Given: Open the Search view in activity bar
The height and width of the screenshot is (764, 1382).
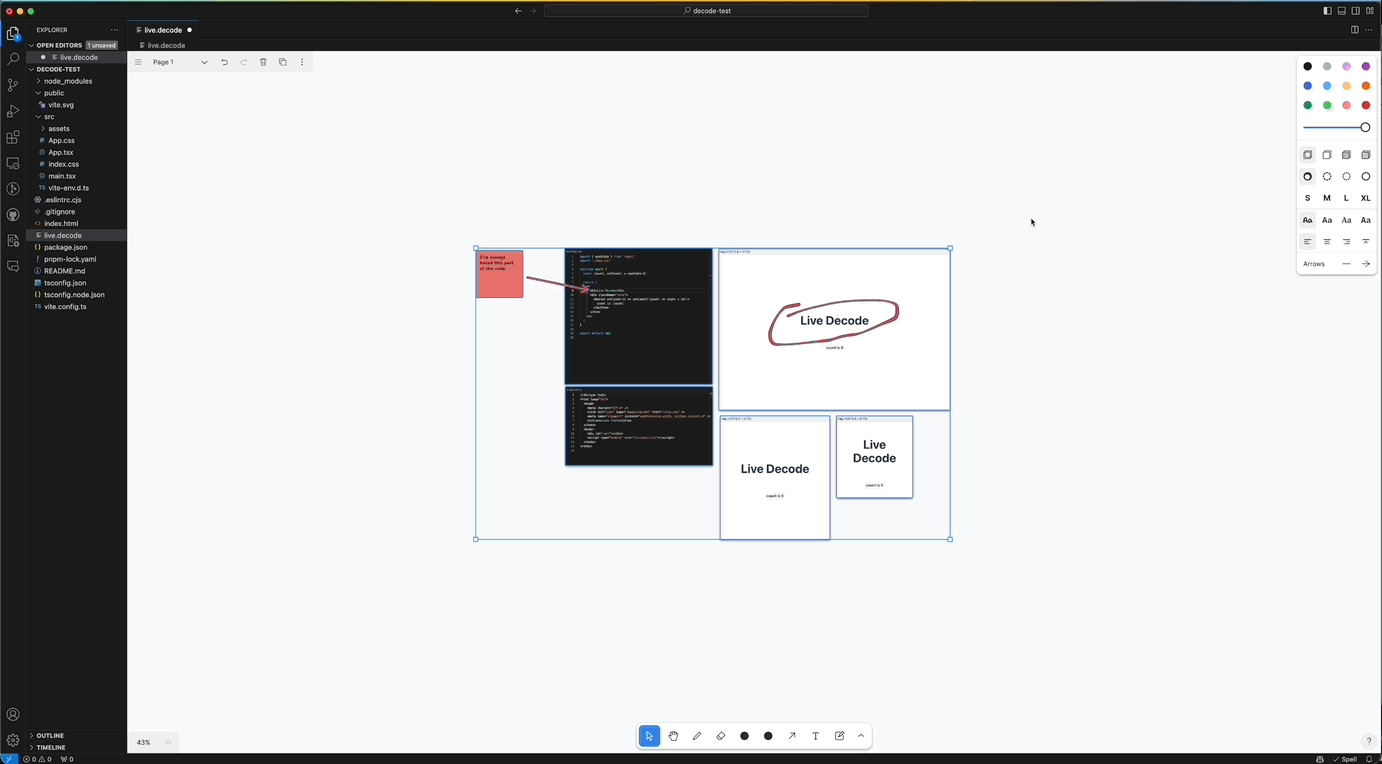Looking at the screenshot, I should tap(13, 59).
